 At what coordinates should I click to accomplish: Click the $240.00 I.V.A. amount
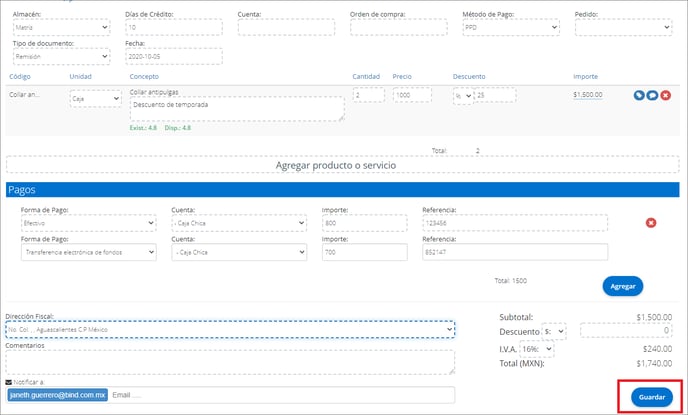[657, 349]
